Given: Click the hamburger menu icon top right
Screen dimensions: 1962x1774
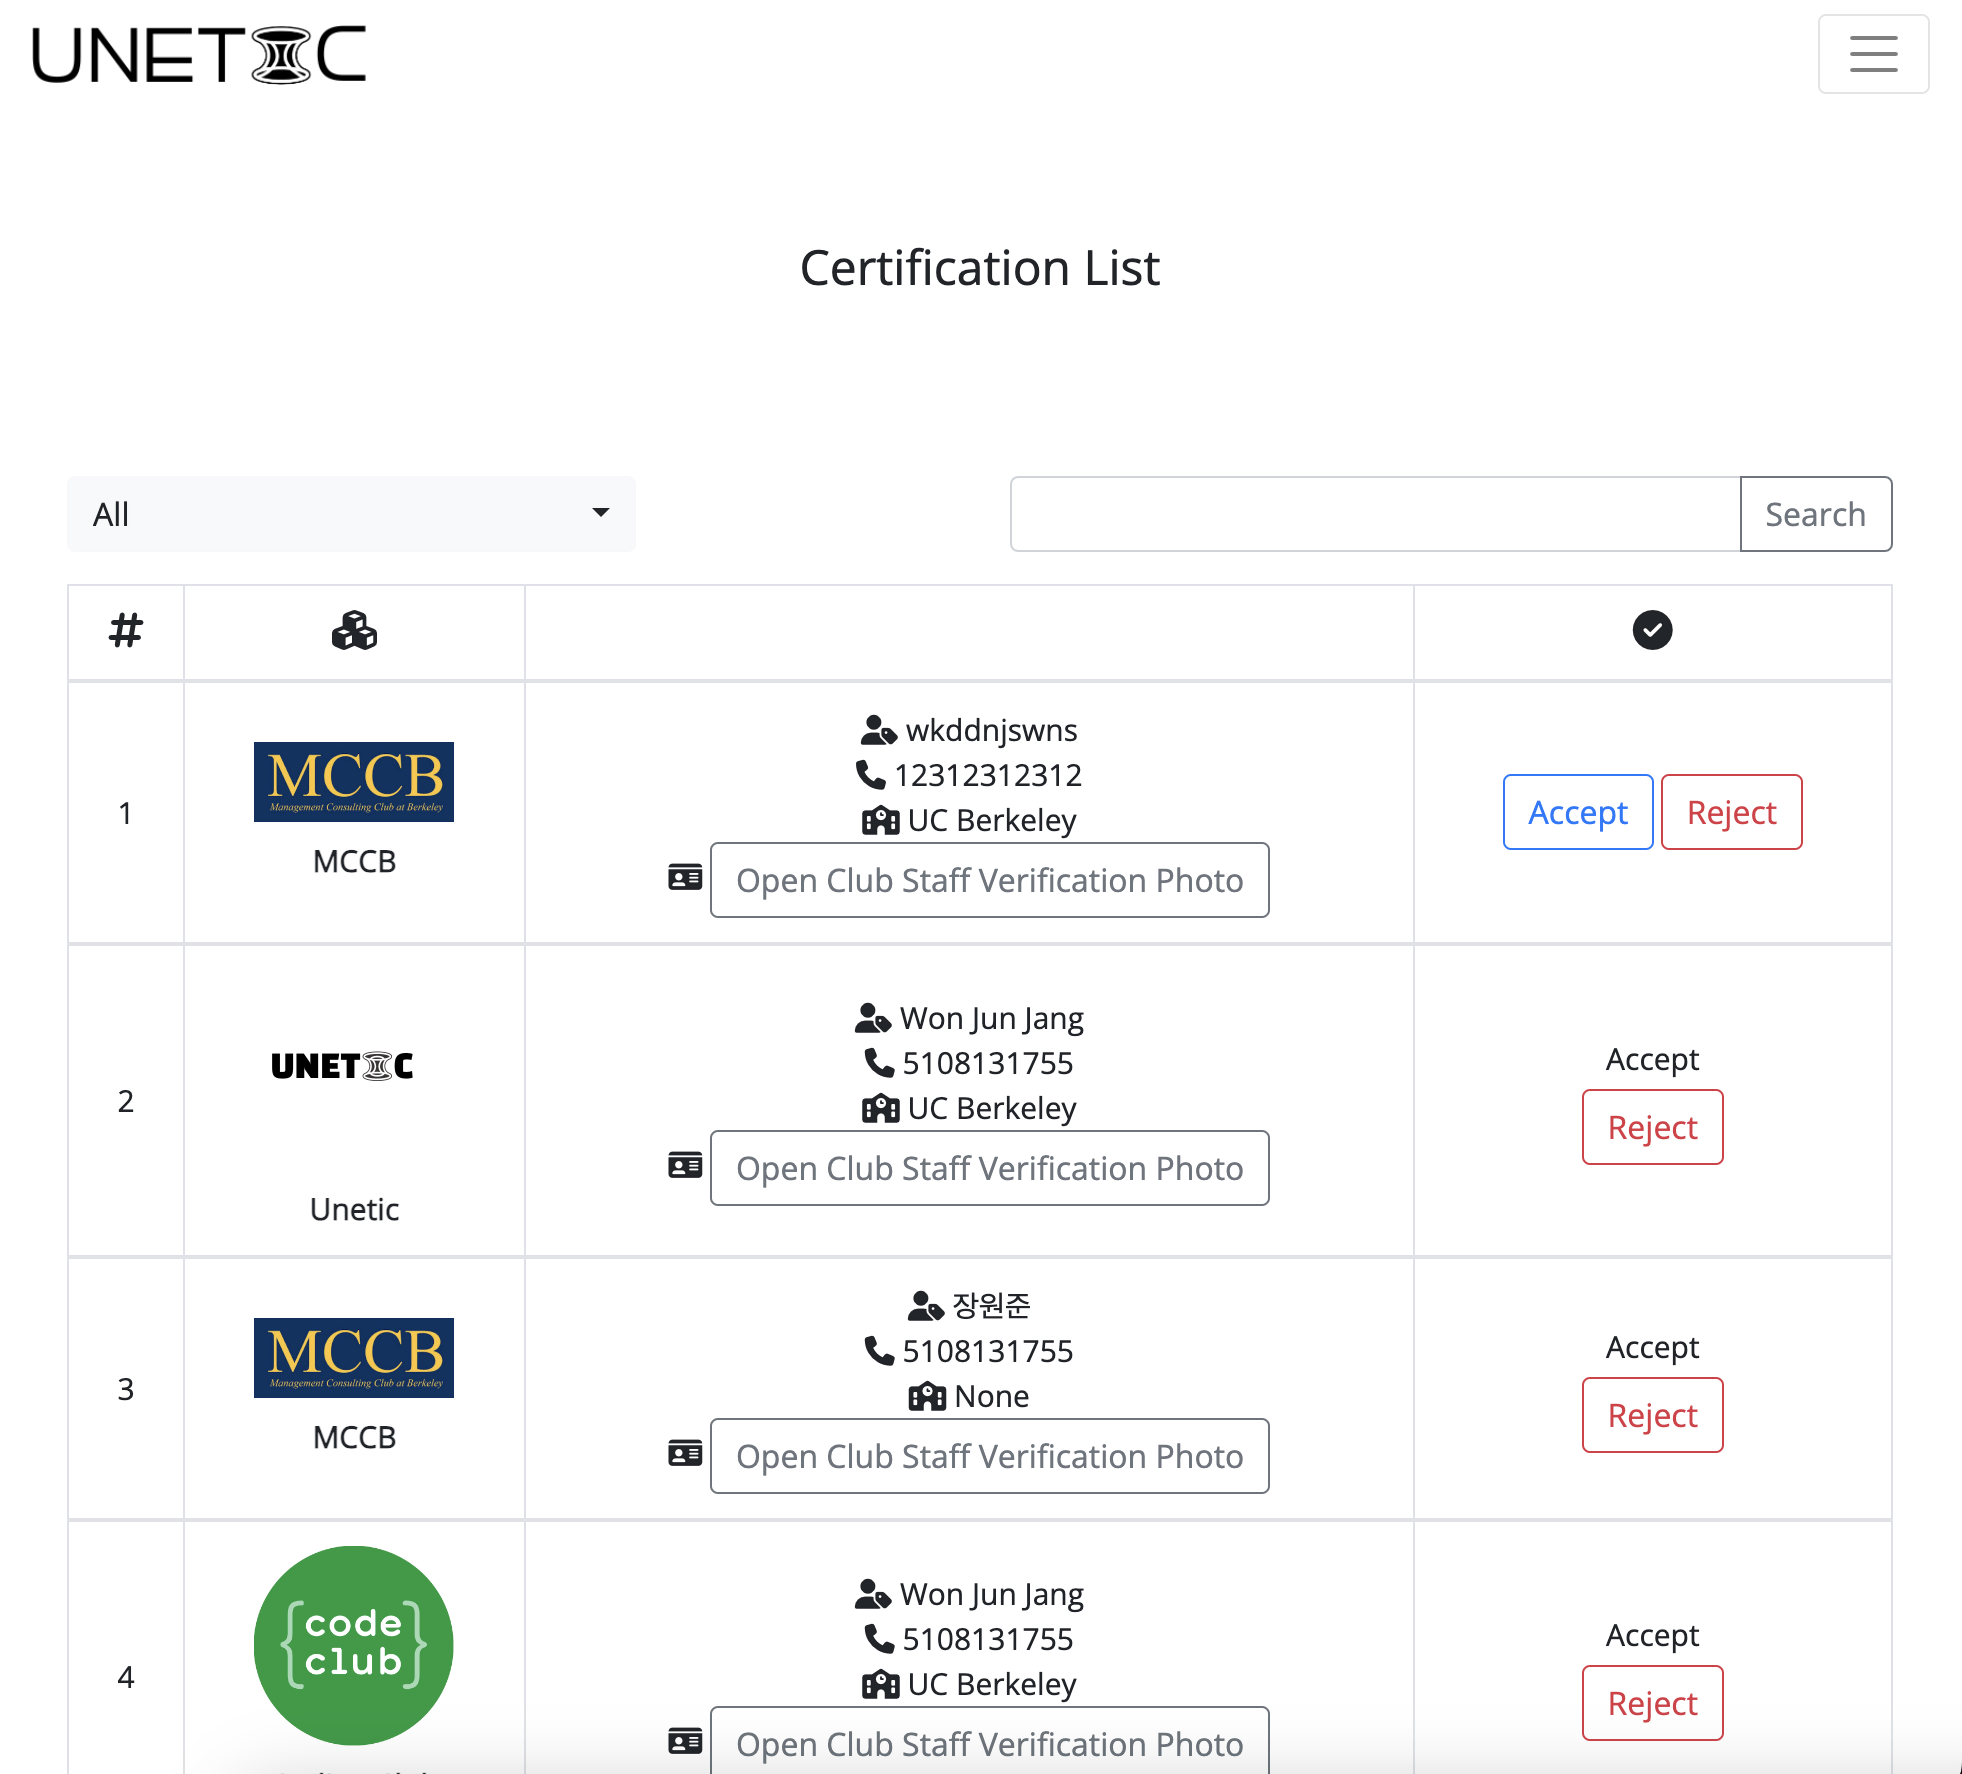Looking at the screenshot, I should pyautogui.click(x=1873, y=55).
